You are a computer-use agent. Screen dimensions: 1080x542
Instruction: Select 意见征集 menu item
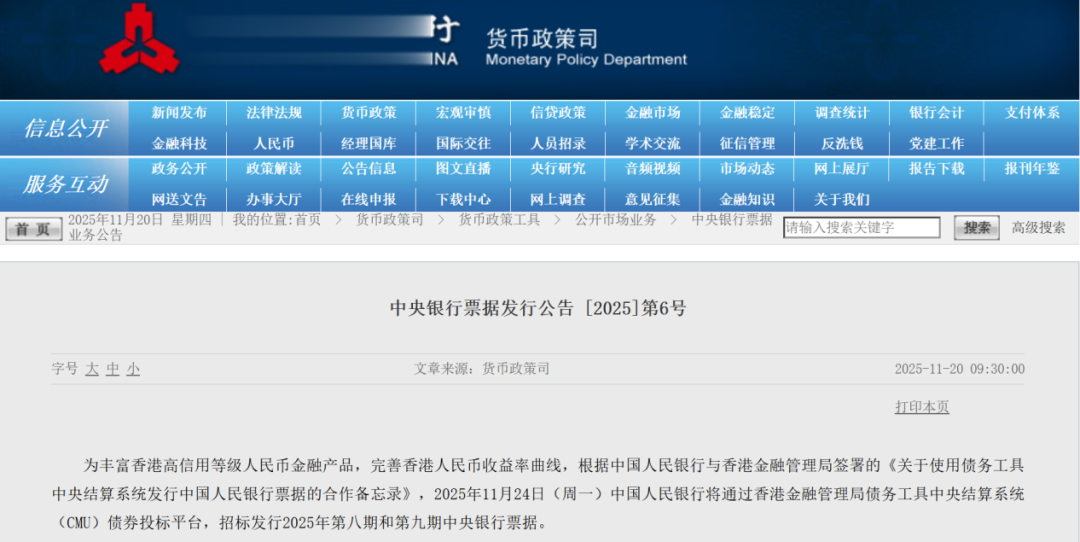(x=653, y=200)
